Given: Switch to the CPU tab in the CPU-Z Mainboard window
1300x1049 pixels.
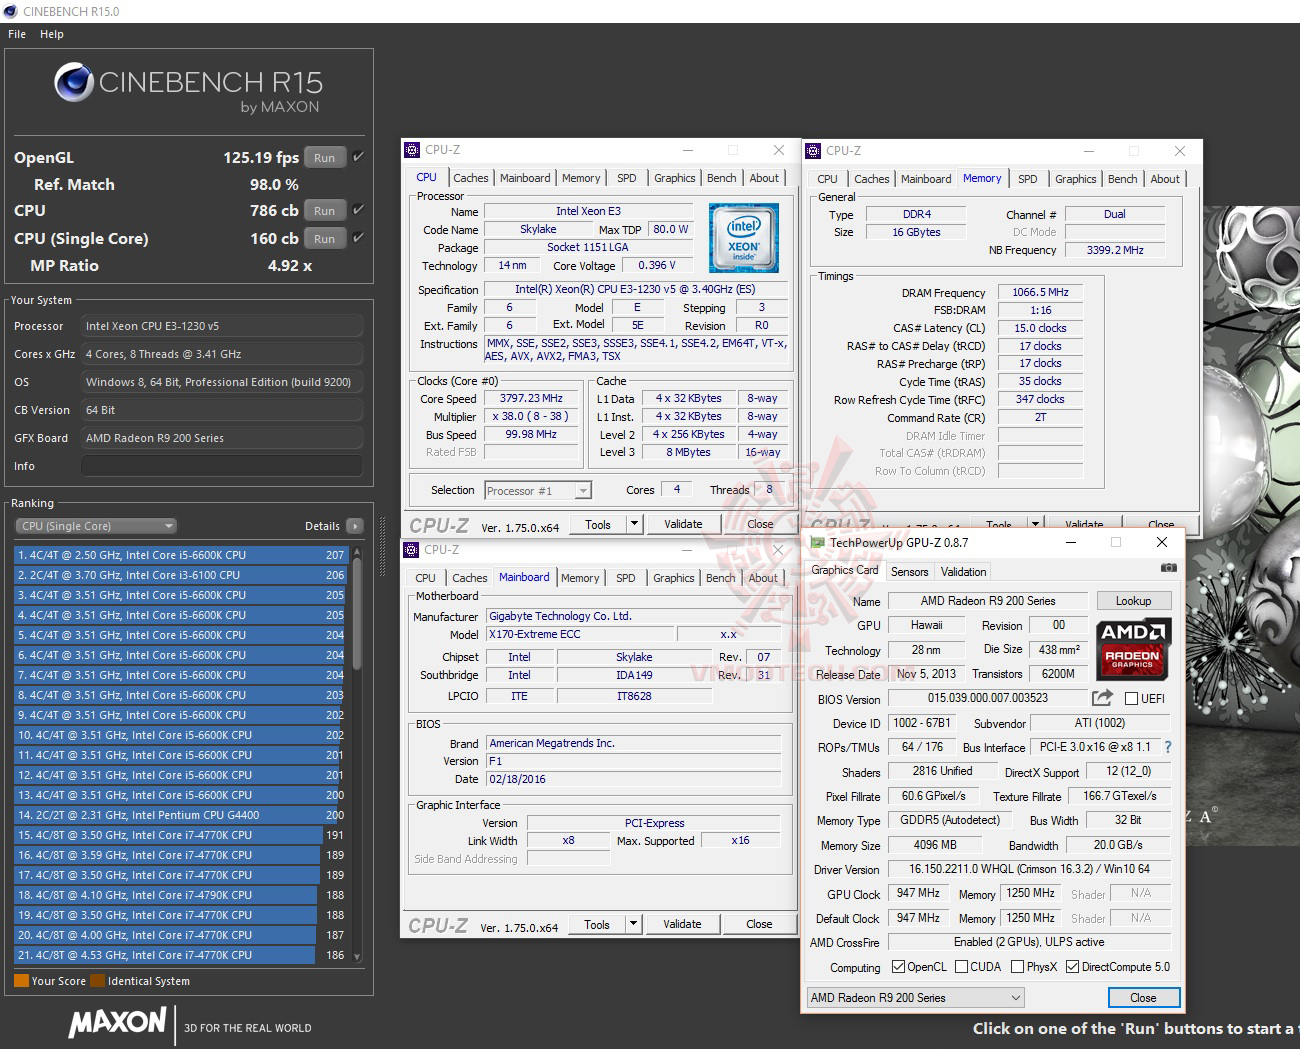Looking at the screenshot, I should pyautogui.click(x=426, y=578).
